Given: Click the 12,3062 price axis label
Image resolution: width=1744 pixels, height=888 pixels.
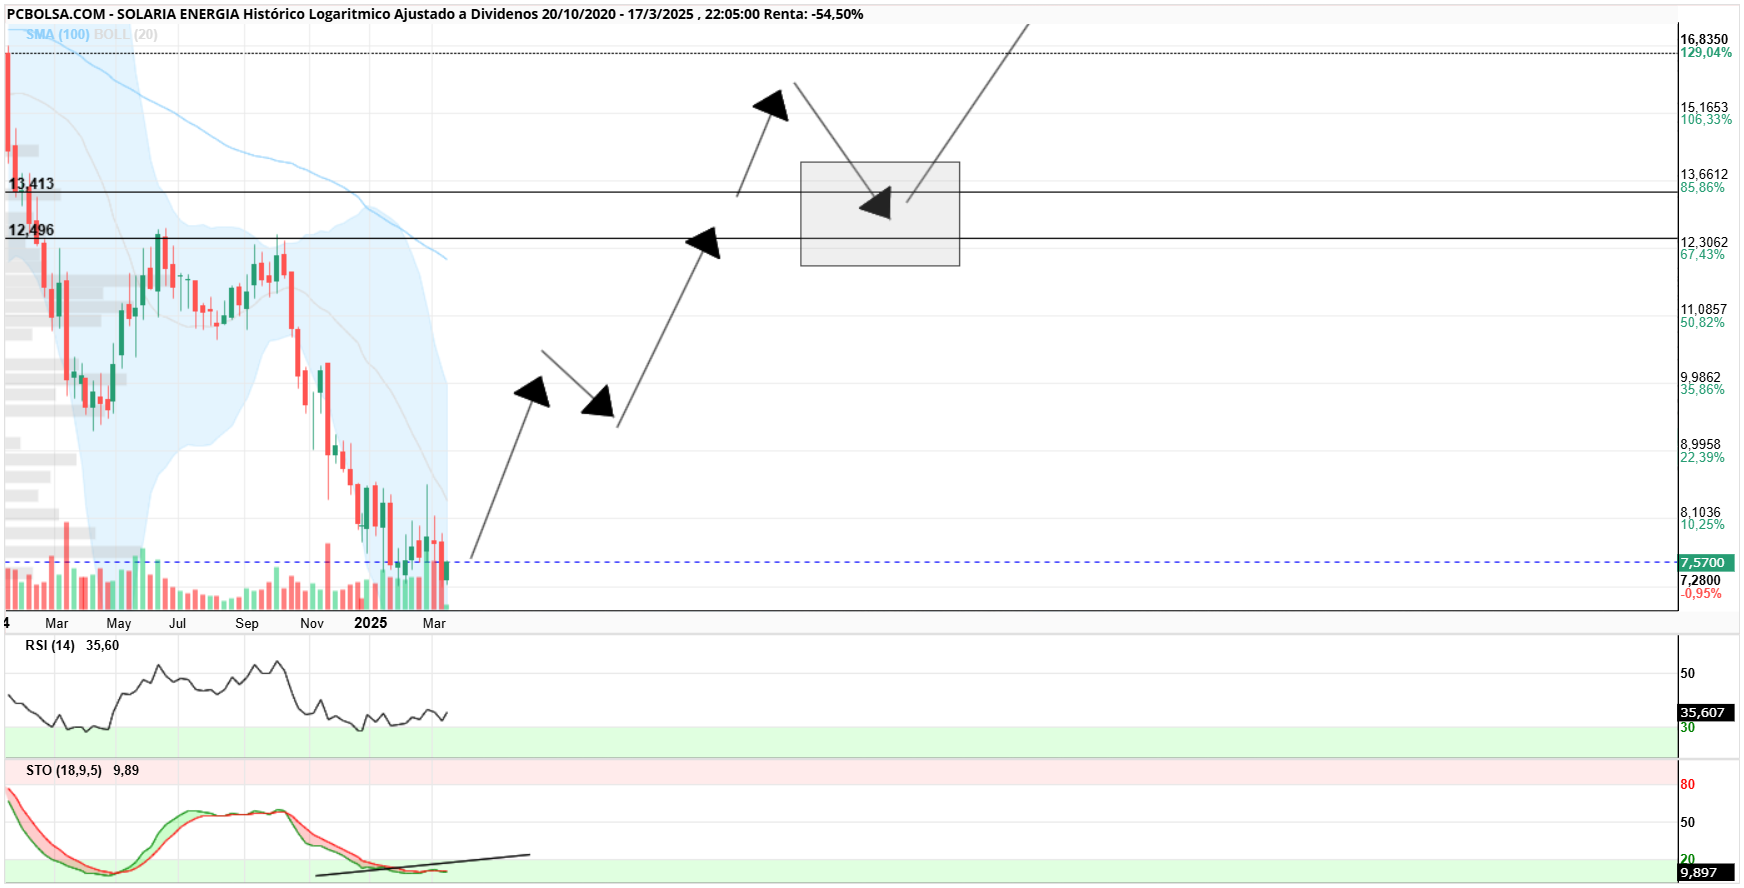Looking at the screenshot, I should coord(1704,242).
